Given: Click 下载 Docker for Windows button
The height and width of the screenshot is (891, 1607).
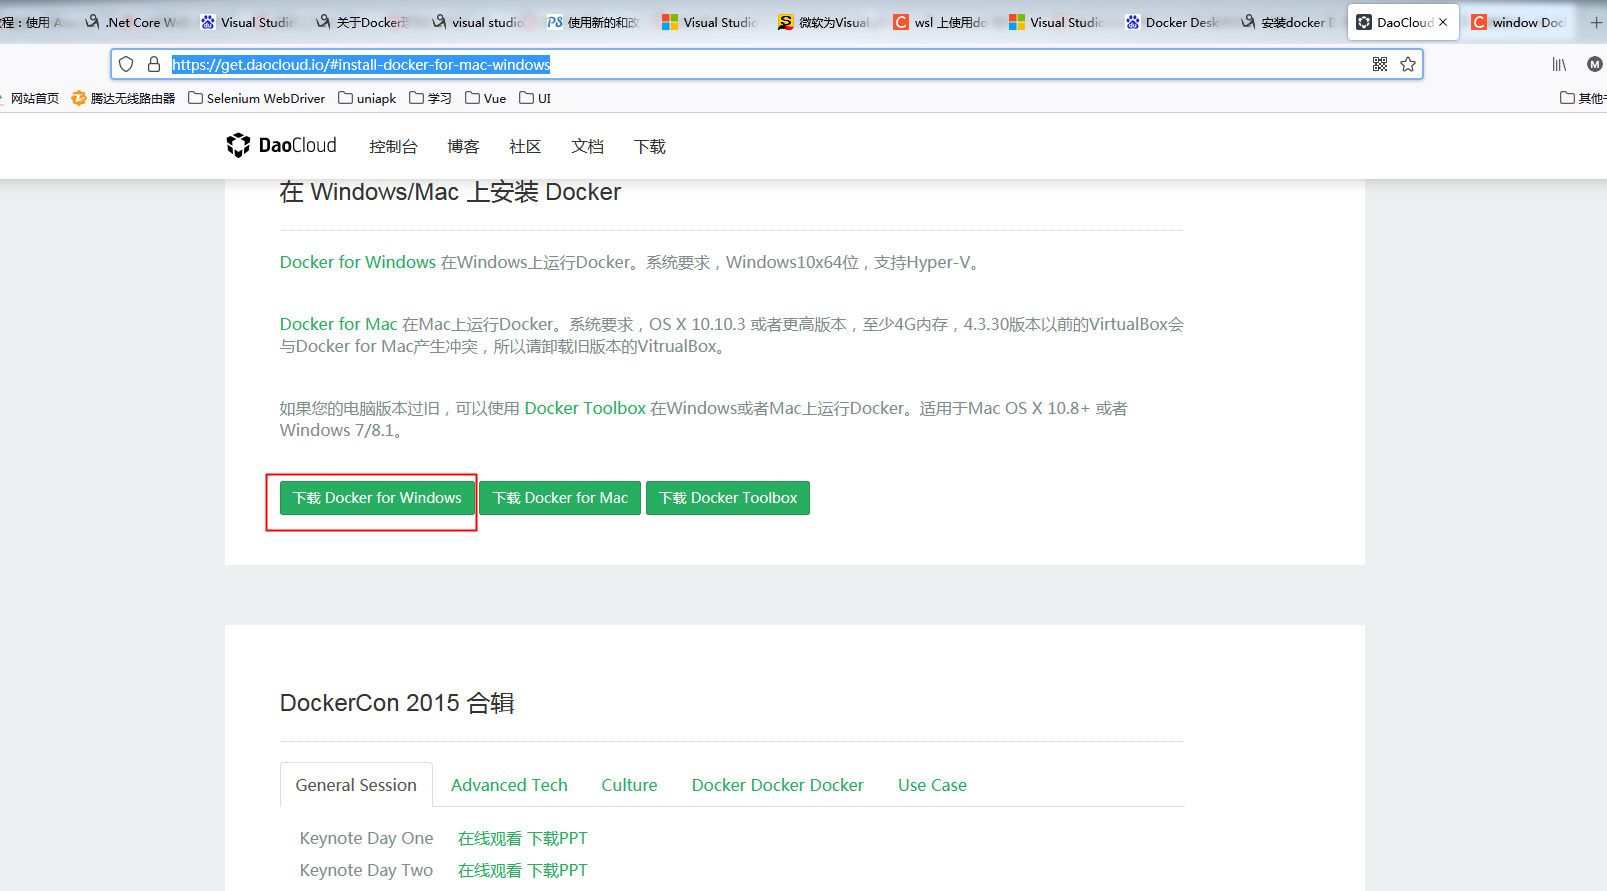Looking at the screenshot, I should [x=377, y=498].
